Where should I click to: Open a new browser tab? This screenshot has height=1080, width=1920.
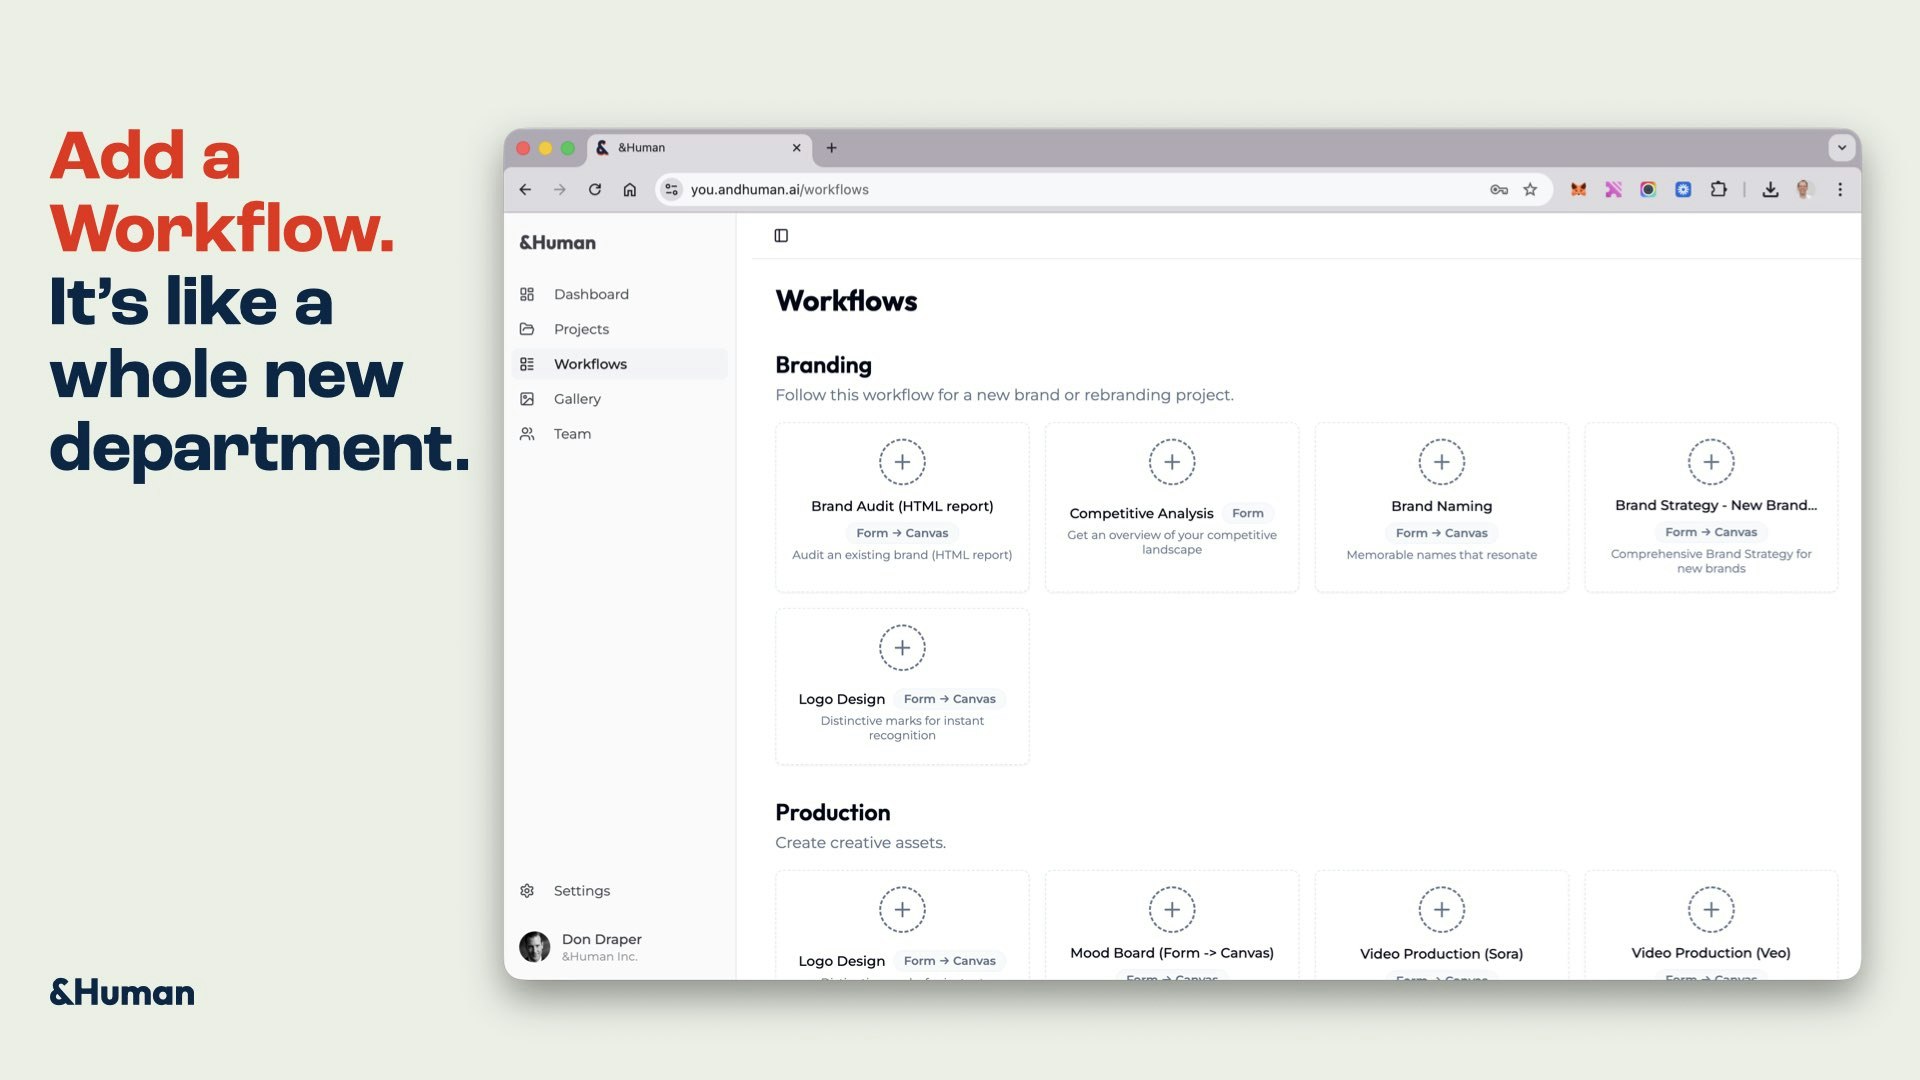832,147
